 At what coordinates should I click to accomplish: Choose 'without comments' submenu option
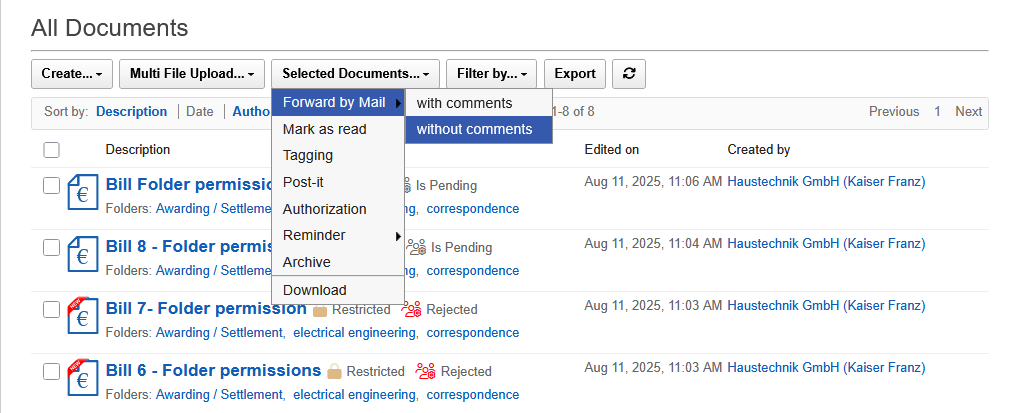(x=474, y=129)
